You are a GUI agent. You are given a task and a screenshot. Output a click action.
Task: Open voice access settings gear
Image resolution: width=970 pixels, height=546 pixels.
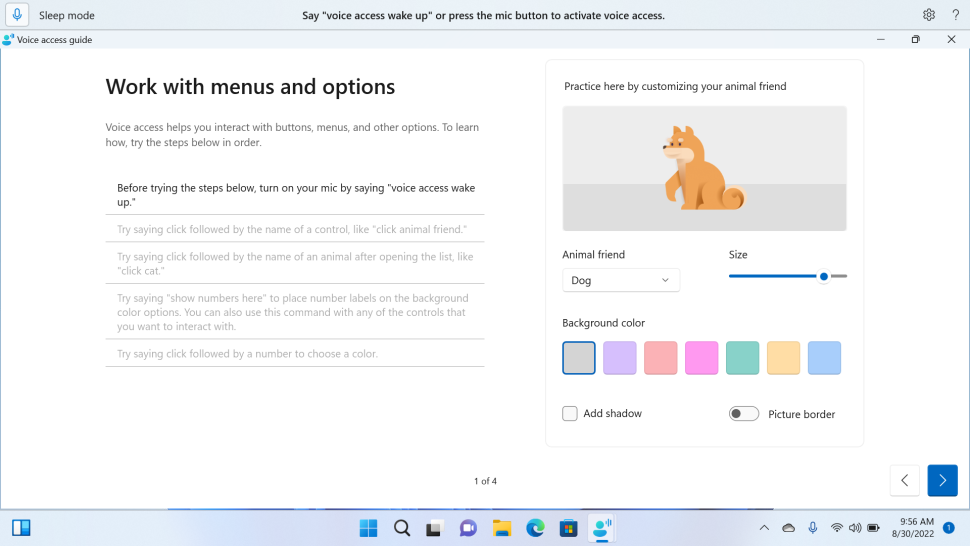click(929, 15)
